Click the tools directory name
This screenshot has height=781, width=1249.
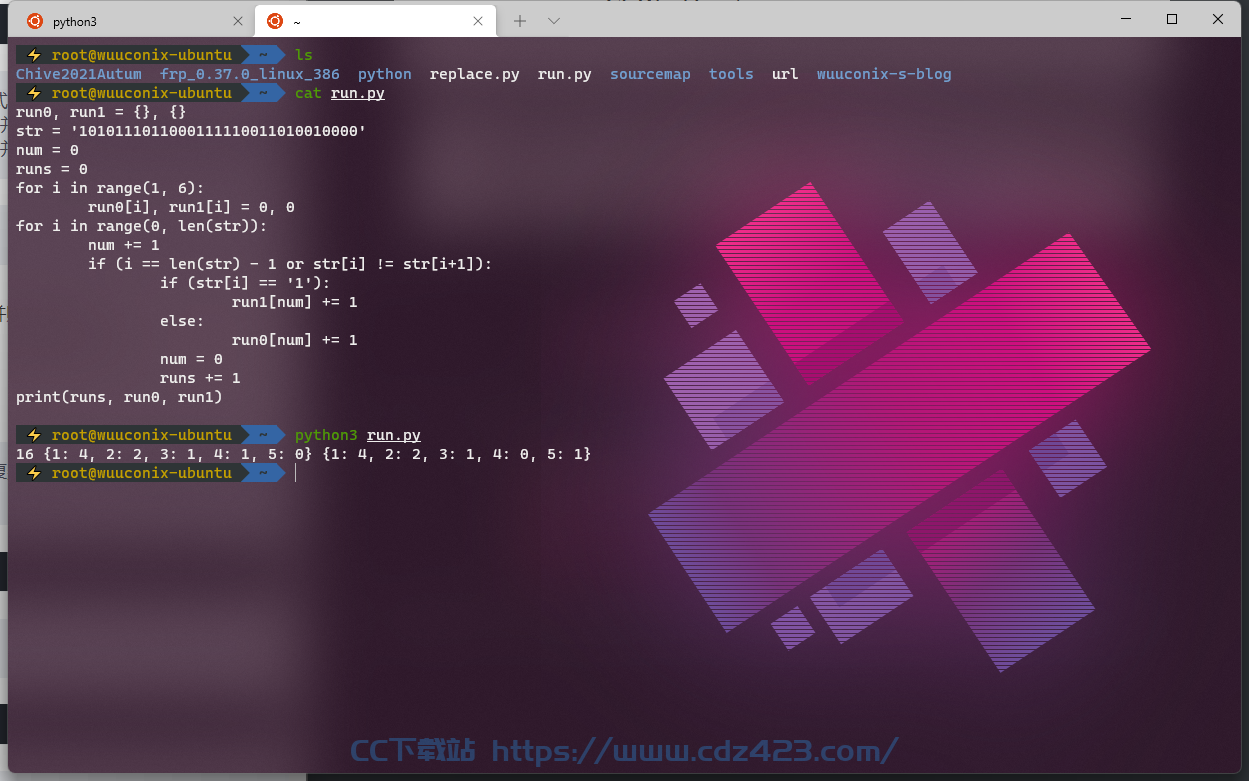731,74
